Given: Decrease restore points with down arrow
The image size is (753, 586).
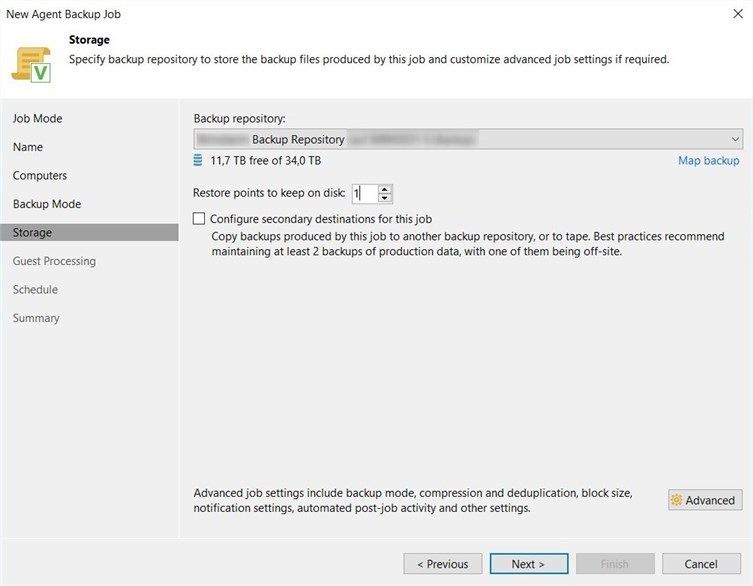Looking at the screenshot, I should (x=384, y=198).
